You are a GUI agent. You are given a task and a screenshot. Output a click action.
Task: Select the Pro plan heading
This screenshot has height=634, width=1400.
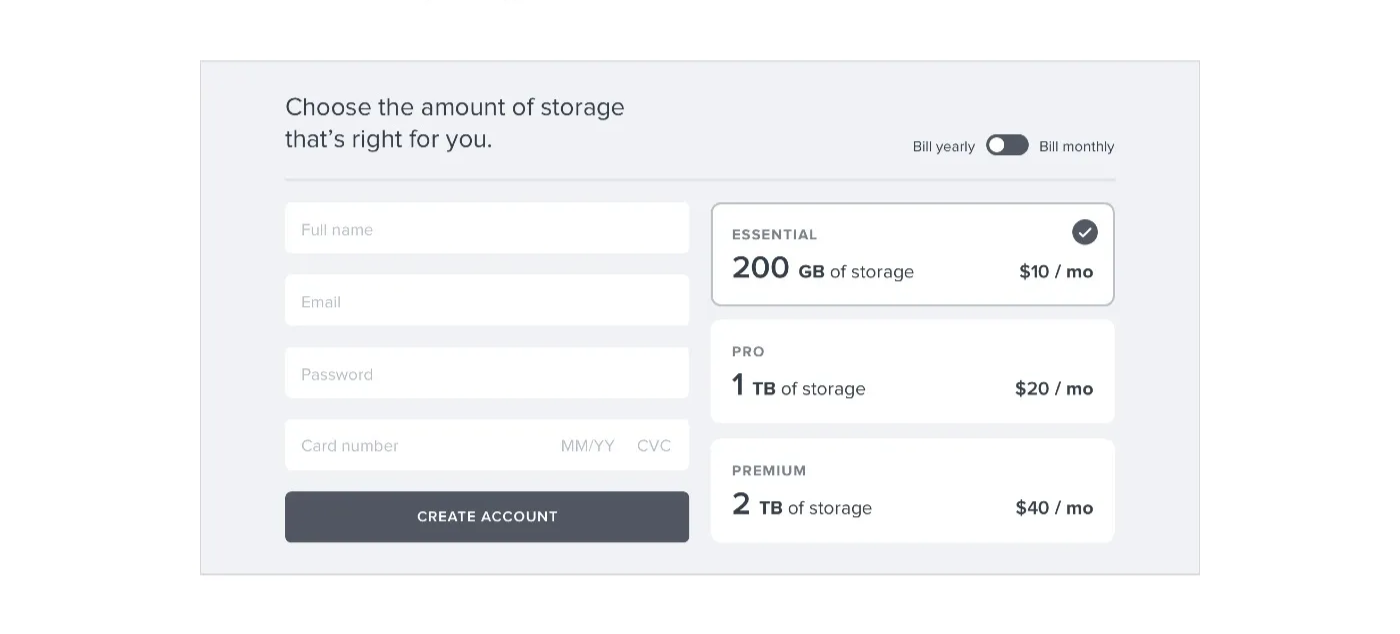748,352
